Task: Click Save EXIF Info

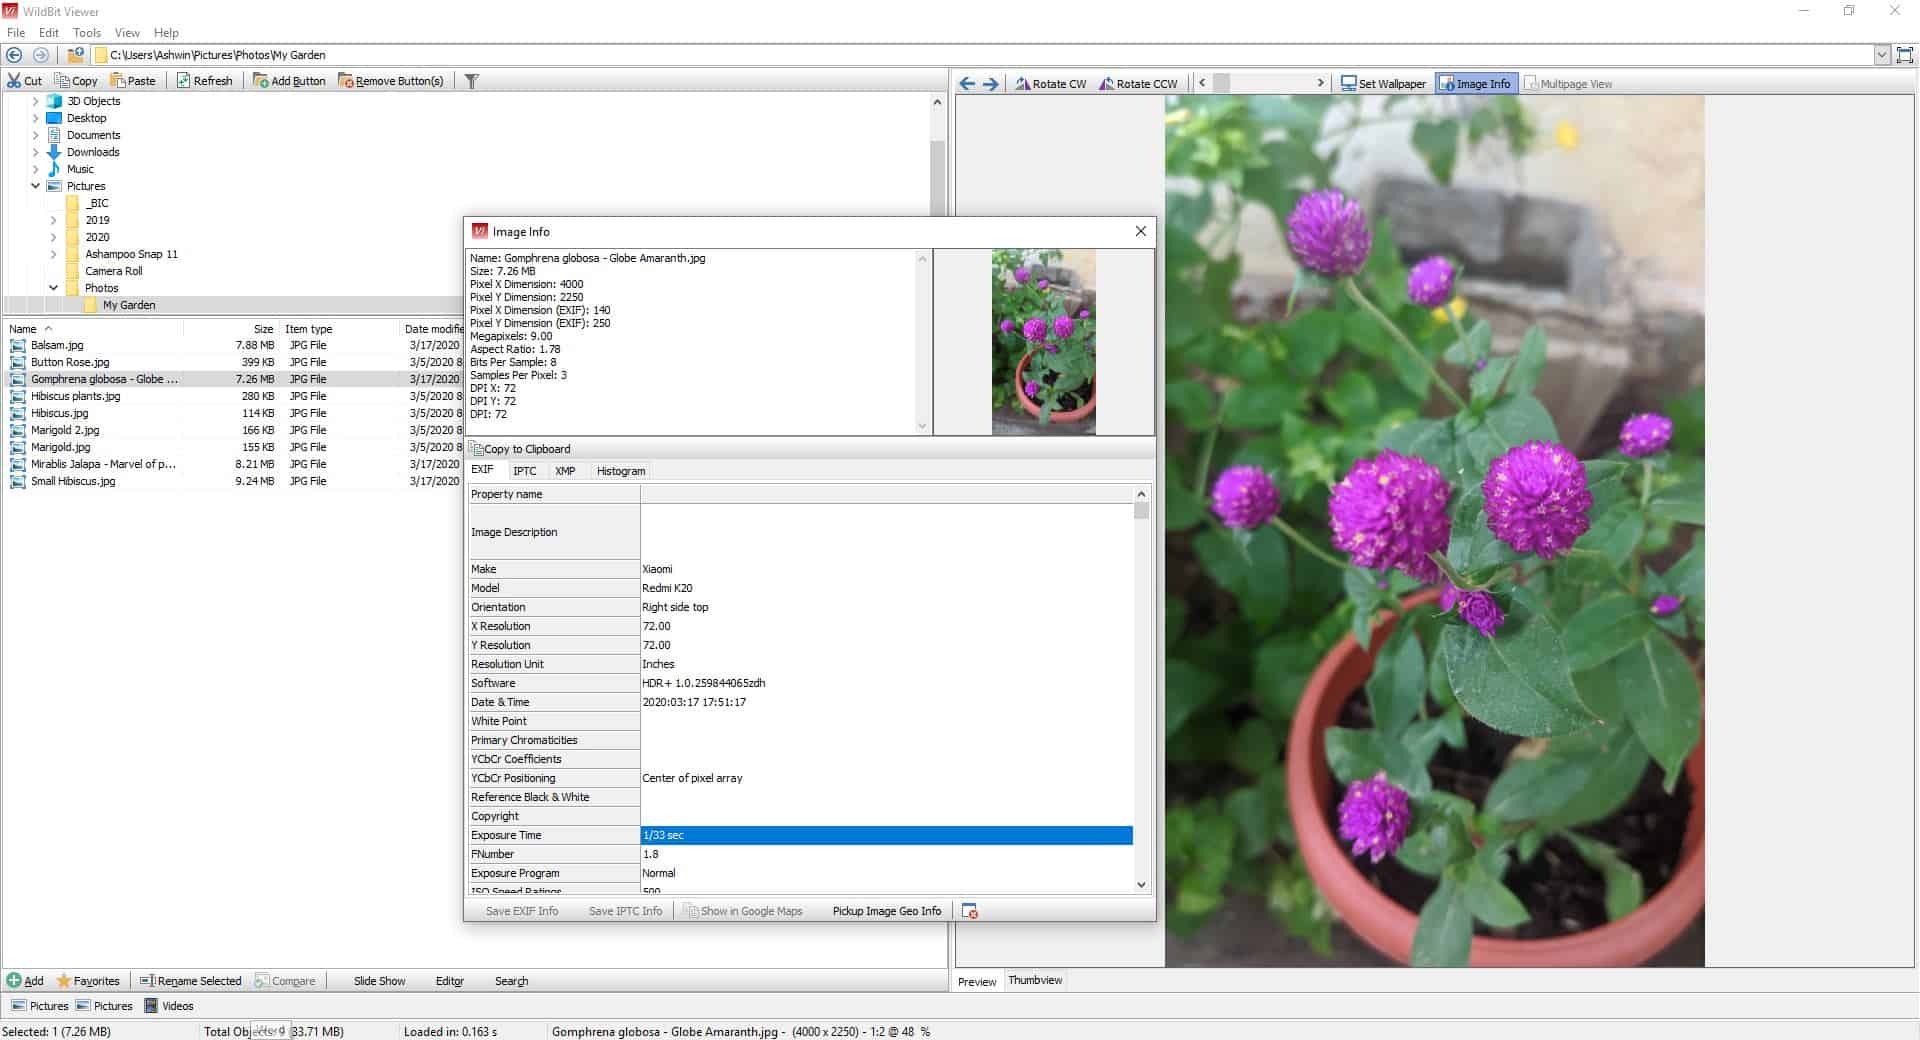Action: pyautogui.click(x=522, y=911)
